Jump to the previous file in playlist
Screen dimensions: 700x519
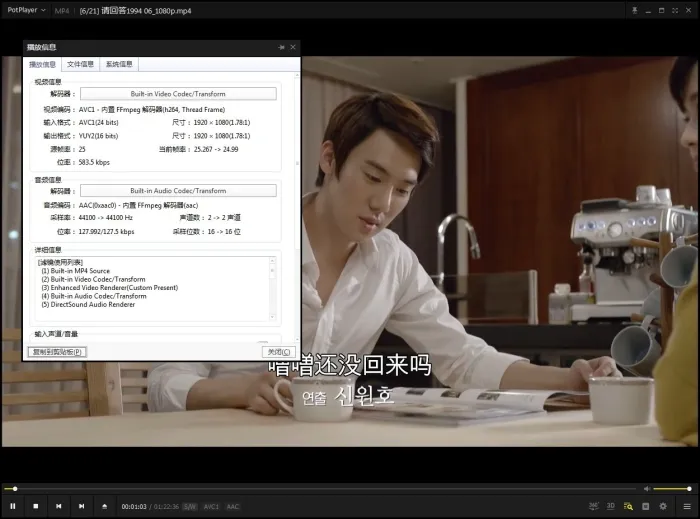58,506
